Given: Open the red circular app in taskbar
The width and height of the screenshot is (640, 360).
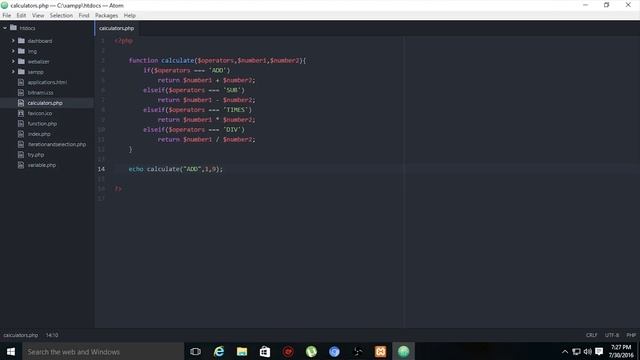Looking at the screenshot, I should click(x=288, y=351).
